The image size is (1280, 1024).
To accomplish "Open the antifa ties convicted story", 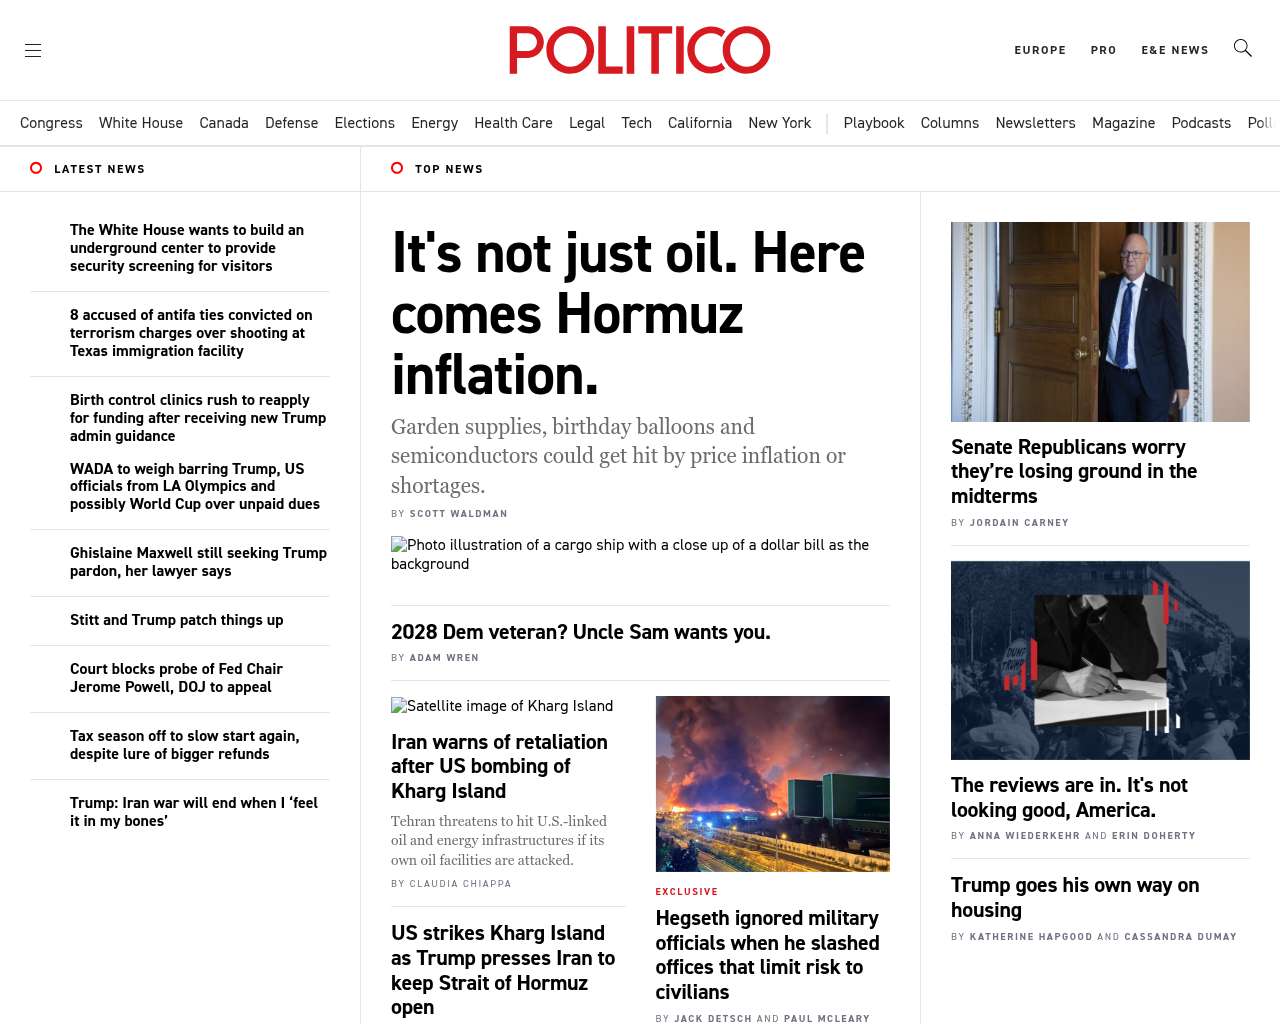I will coord(191,333).
